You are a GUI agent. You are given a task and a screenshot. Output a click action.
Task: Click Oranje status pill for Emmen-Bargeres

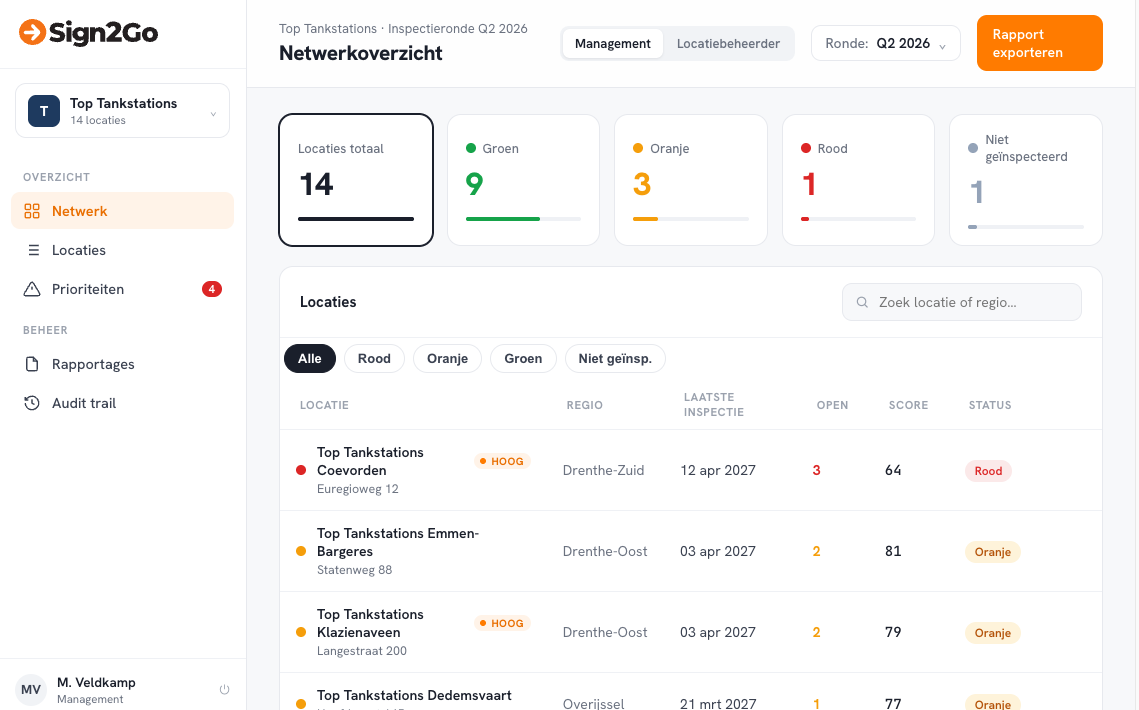992,552
